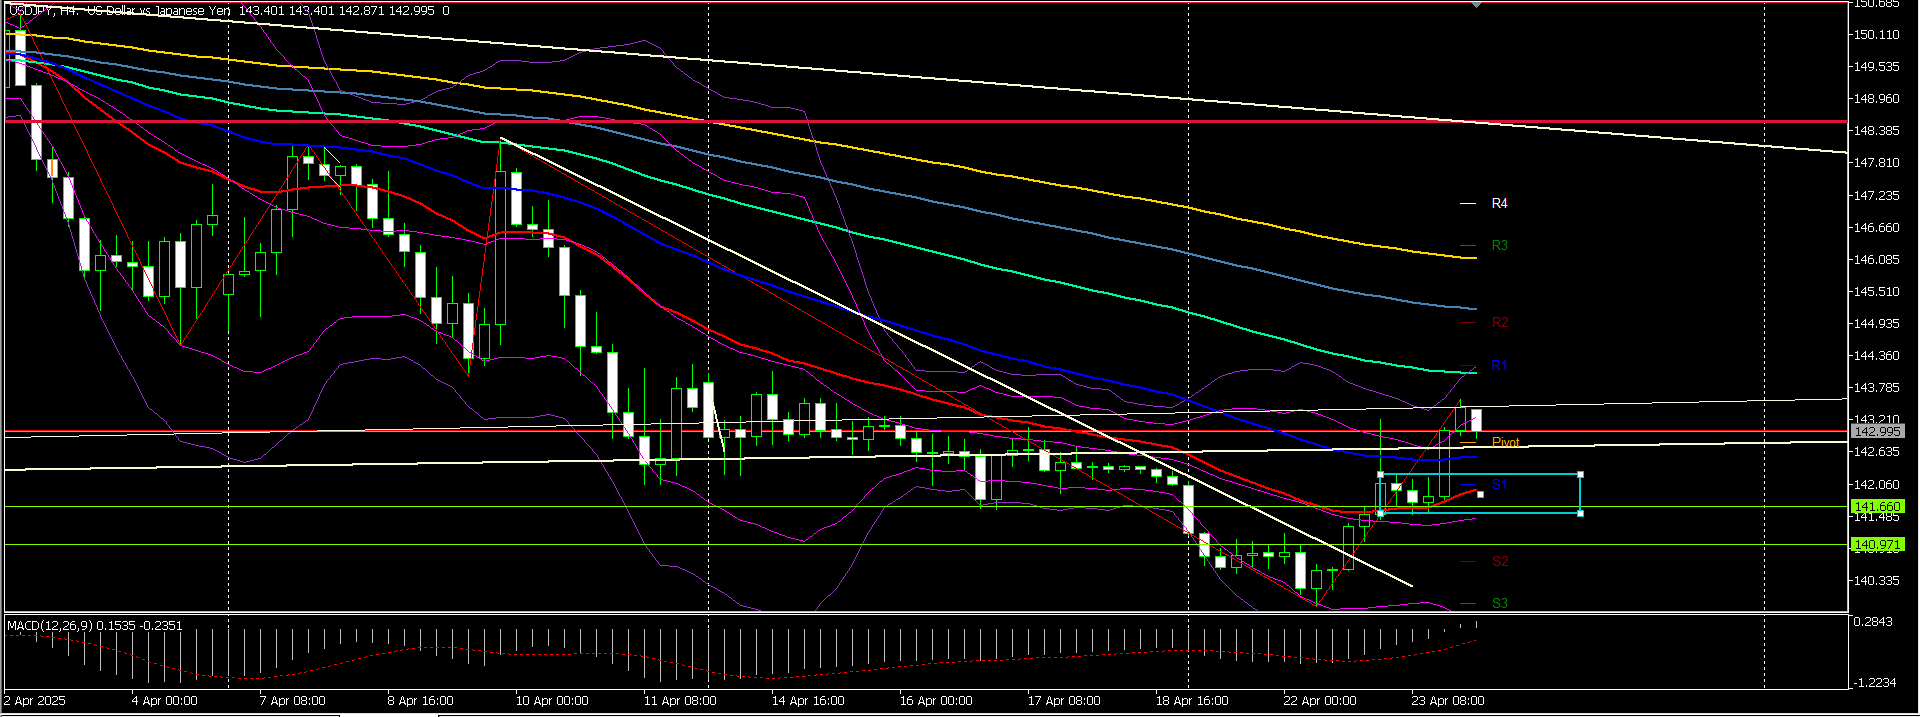
Task: Select the cyan rectangle's bottom-right corner handle
Action: pos(1580,513)
